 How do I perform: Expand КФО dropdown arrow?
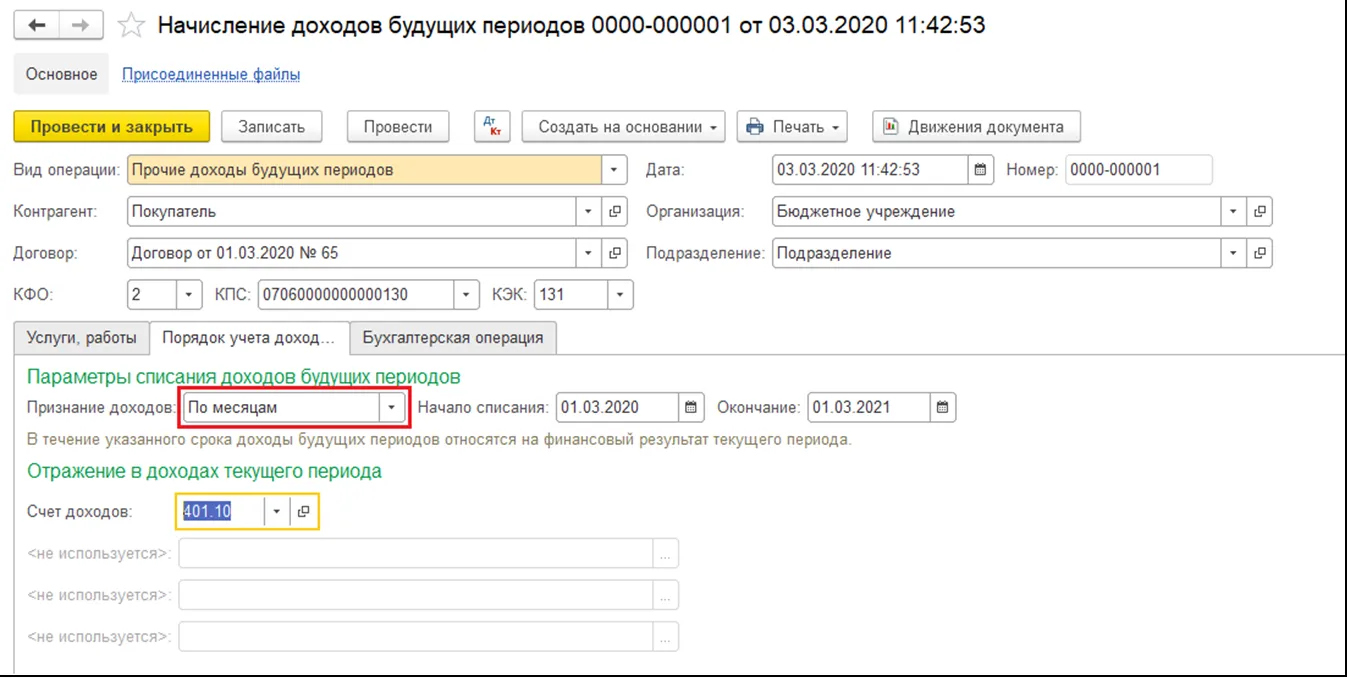point(190,295)
